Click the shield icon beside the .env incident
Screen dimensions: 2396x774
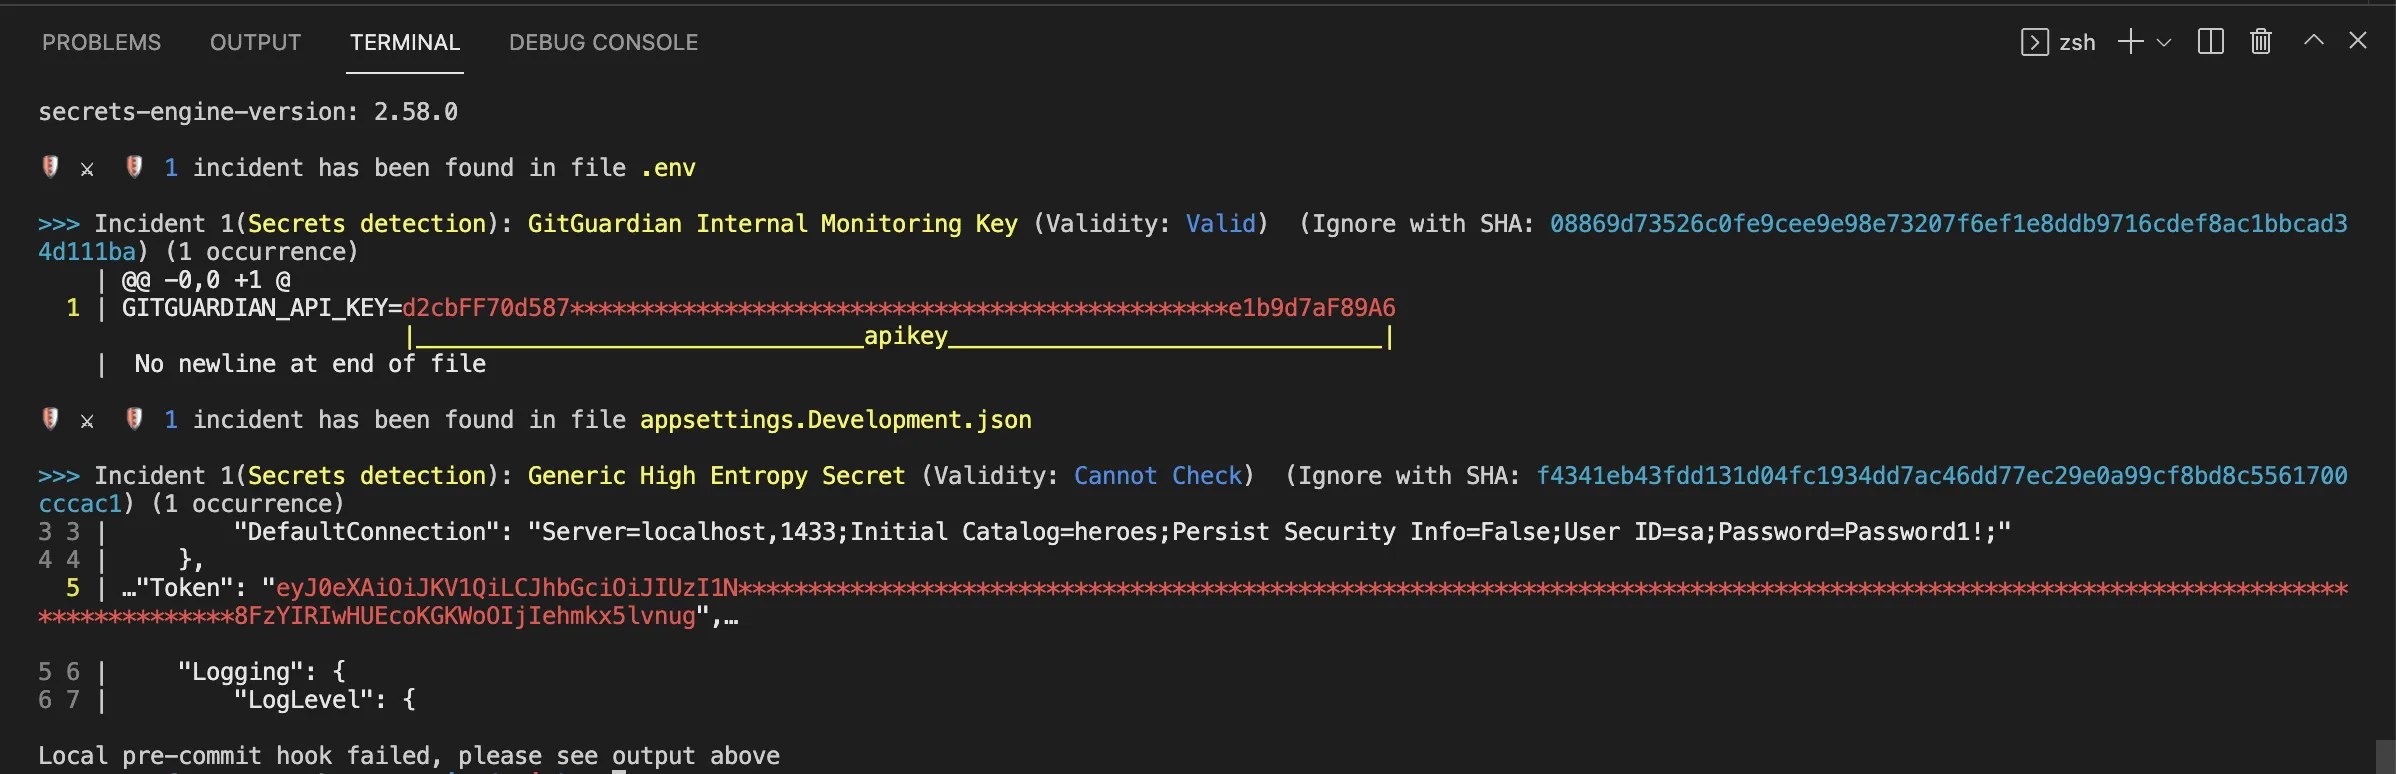coord(49,167)
